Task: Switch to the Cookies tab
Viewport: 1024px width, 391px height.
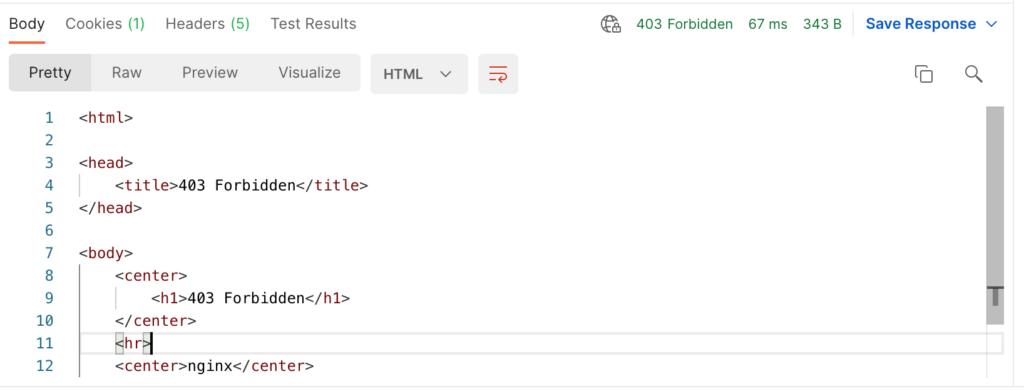Action: (x=104, y=24)
